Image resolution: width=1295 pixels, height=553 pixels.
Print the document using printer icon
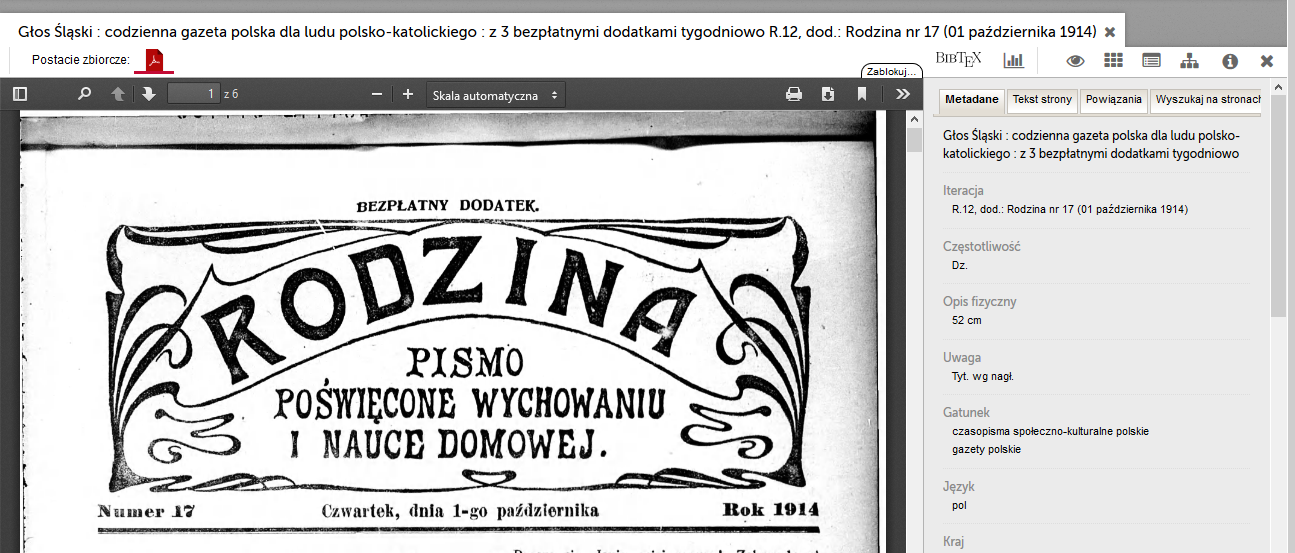tap(794, 94)
